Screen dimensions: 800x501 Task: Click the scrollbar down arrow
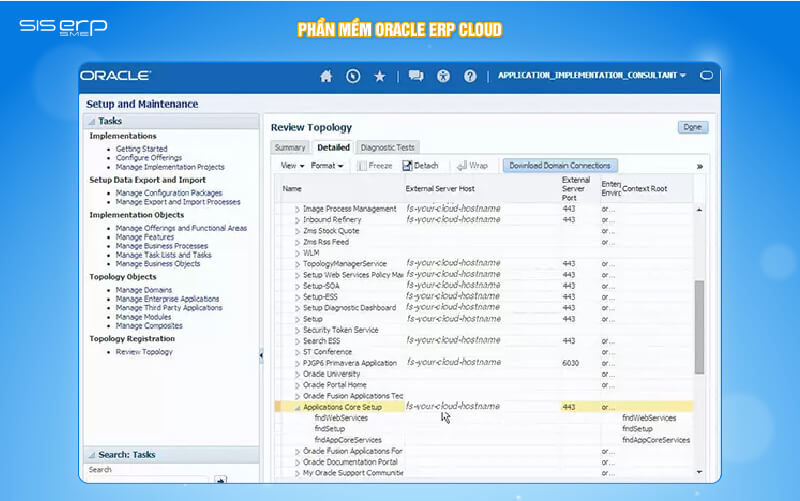pos(699,472)
